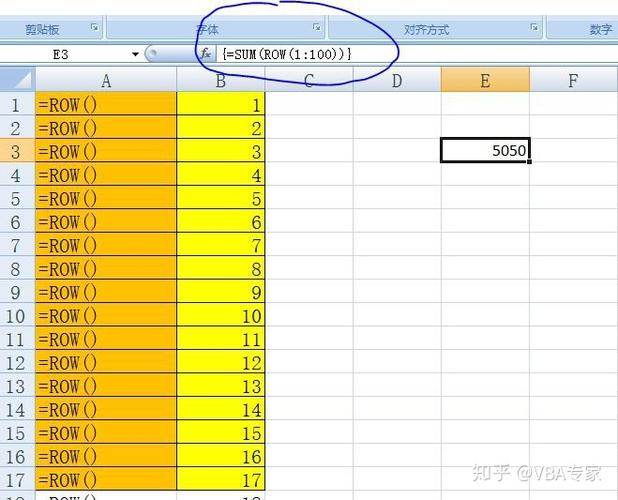Viewport: 618px width, 500px height.
Task: Click cell A2 with =ROW()
Action: pos(106,128)
